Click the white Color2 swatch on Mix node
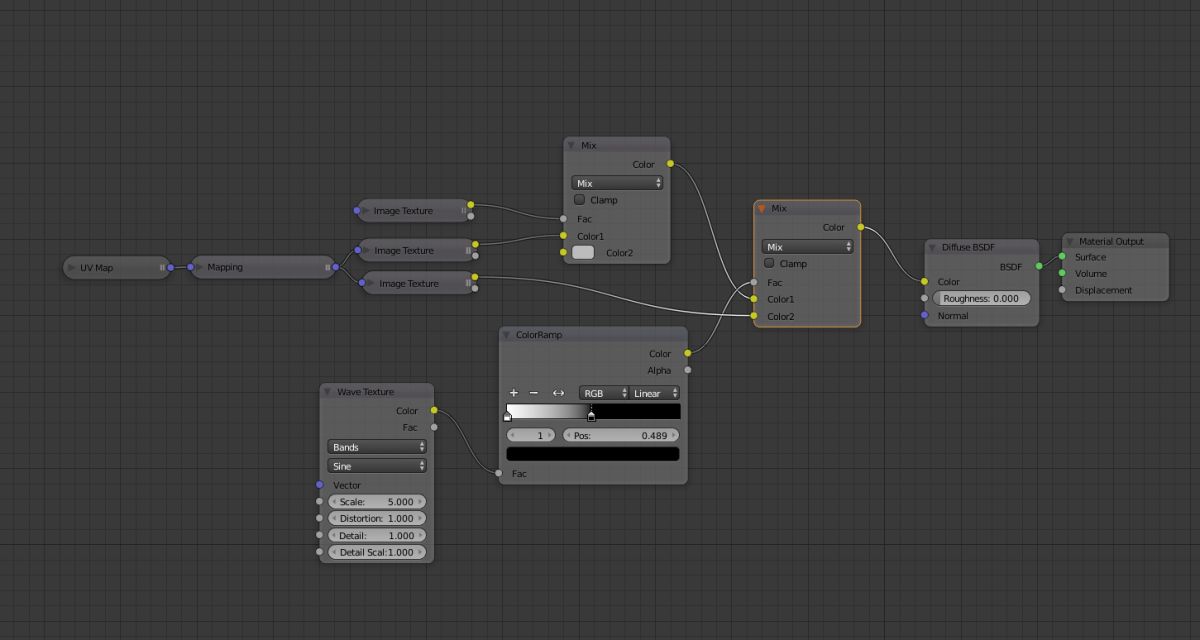This screenshot has width=1200, height=640. pyautogui.click(x=583, y=253)
